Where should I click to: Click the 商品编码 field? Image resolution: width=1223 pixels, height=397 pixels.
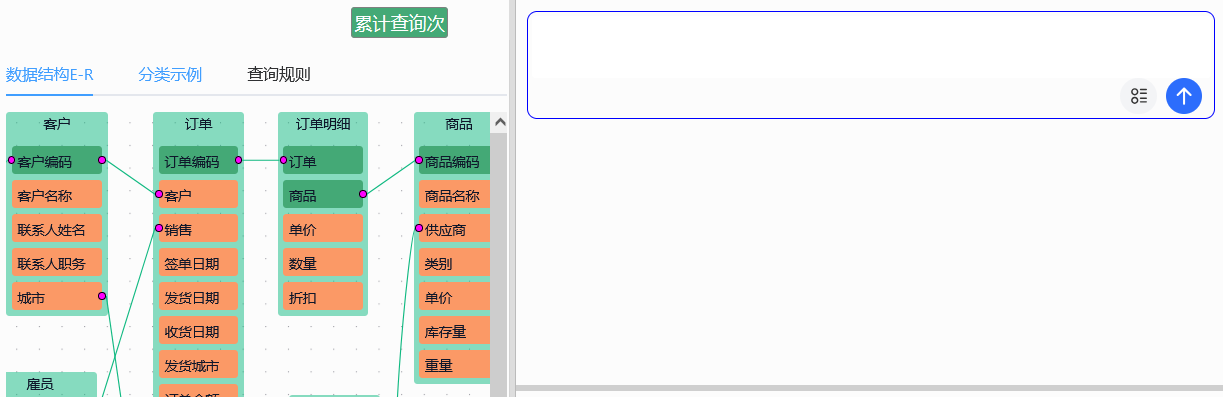(x=455, y=160)
